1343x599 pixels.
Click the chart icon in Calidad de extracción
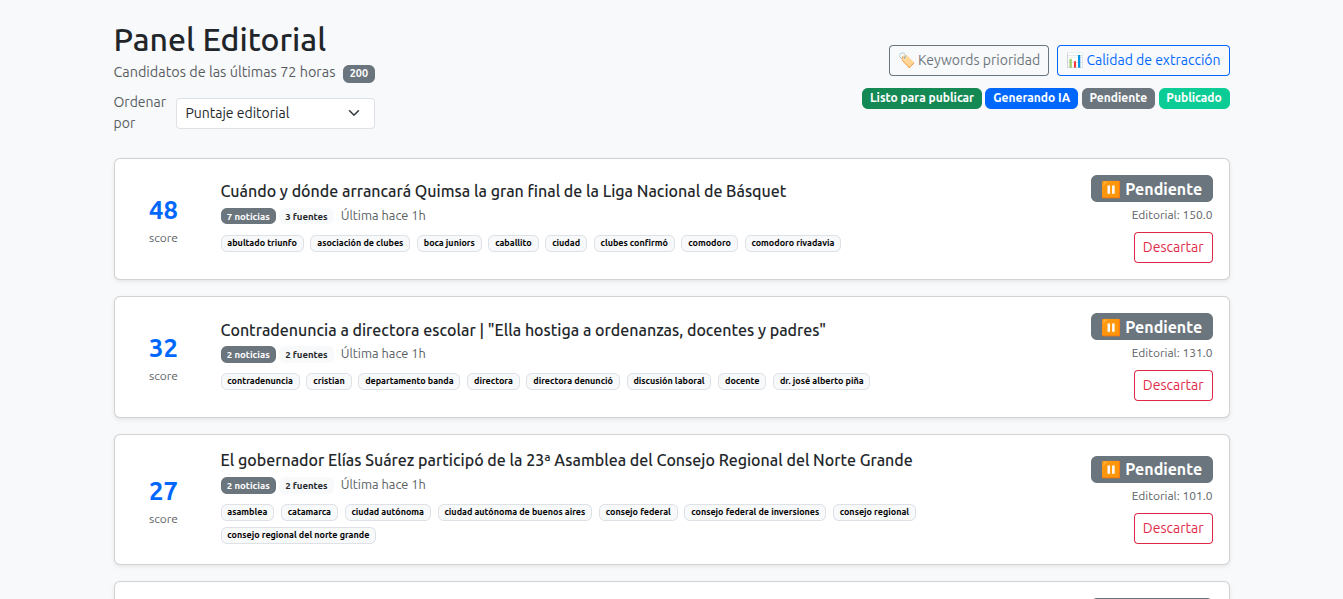point(1074,60)
